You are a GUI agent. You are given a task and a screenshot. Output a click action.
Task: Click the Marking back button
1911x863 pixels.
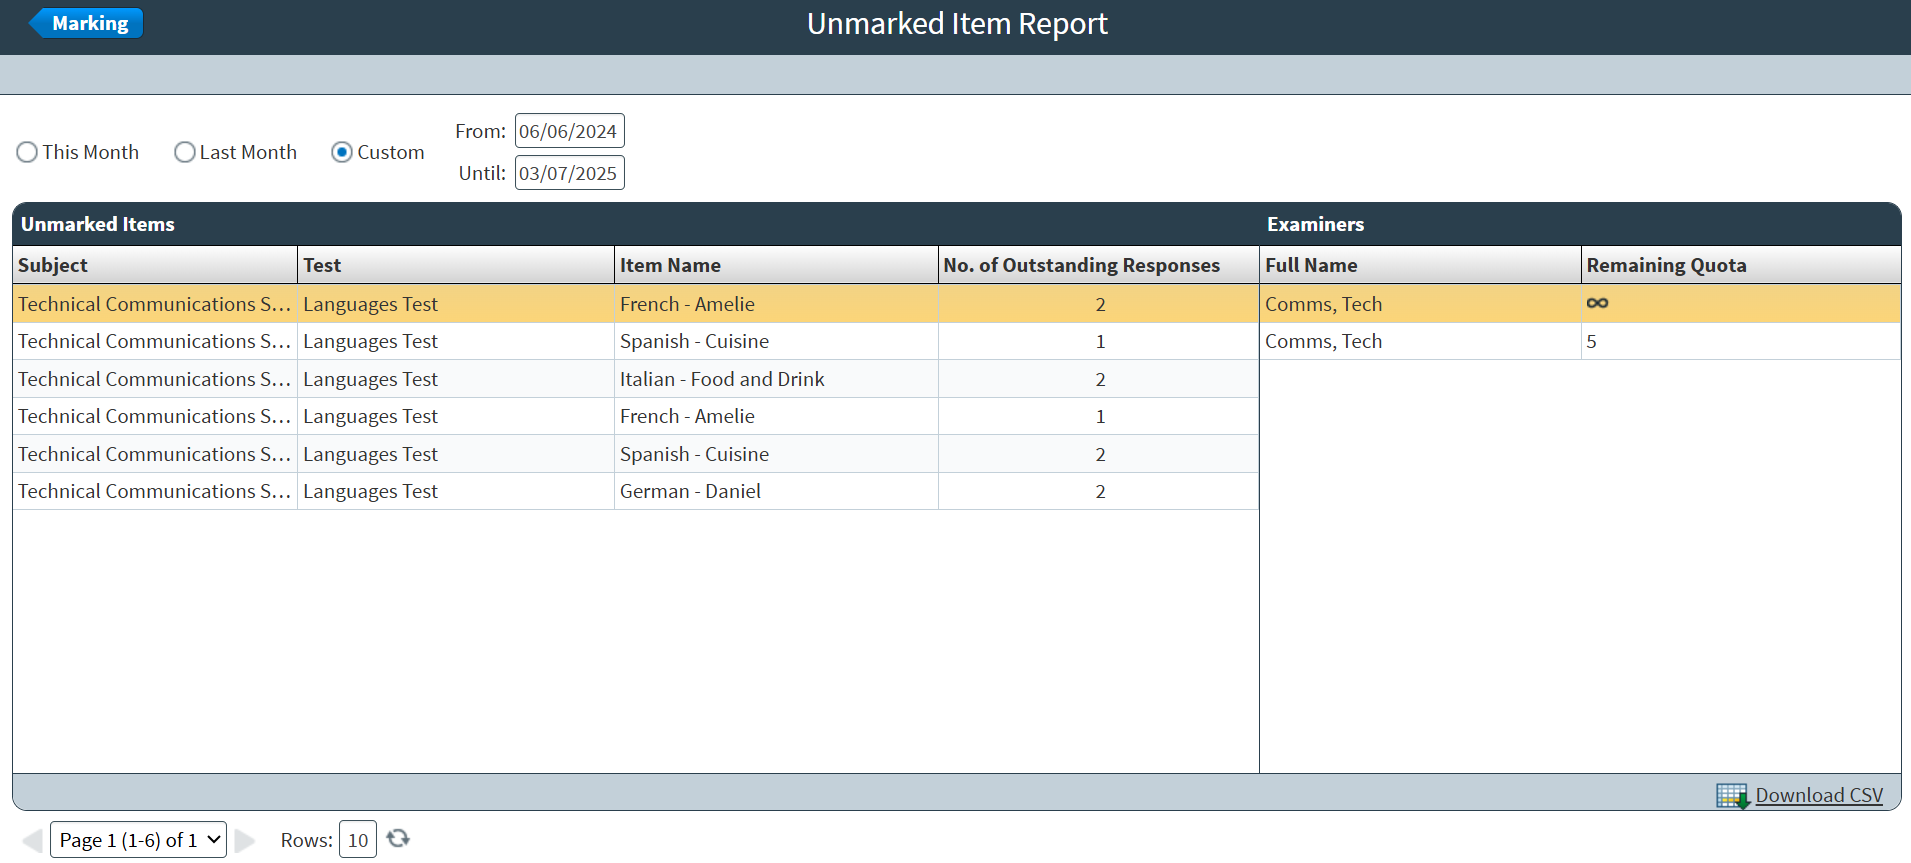point(87,23)
